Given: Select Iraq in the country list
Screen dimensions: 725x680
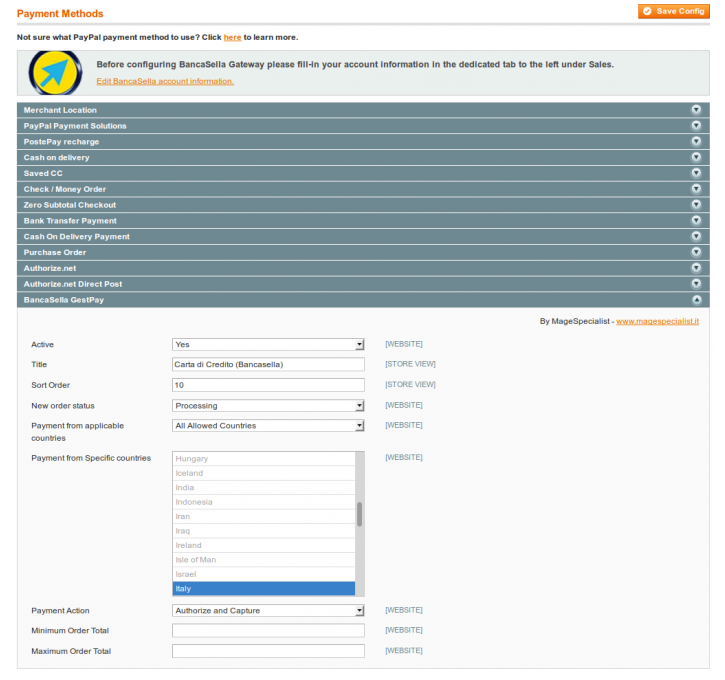Looking at the screenshot, I should [x=264, y=531].
